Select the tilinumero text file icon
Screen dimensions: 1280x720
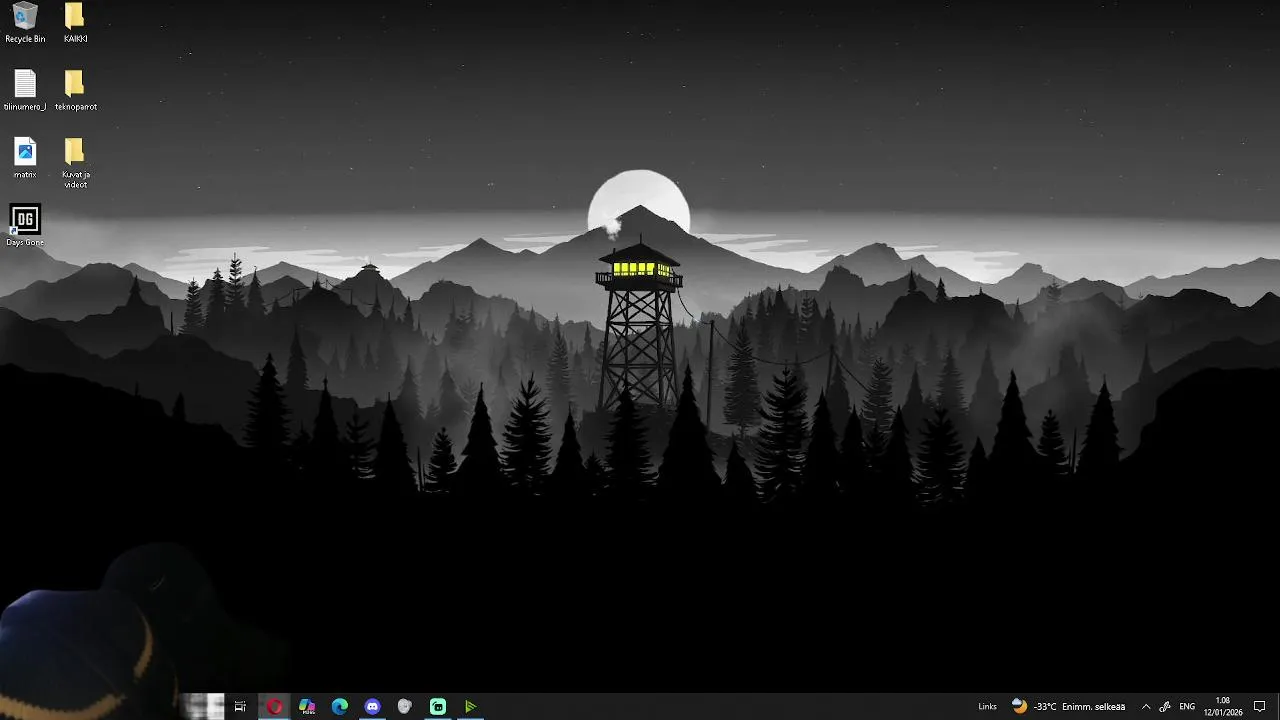[x=25, y=90]
